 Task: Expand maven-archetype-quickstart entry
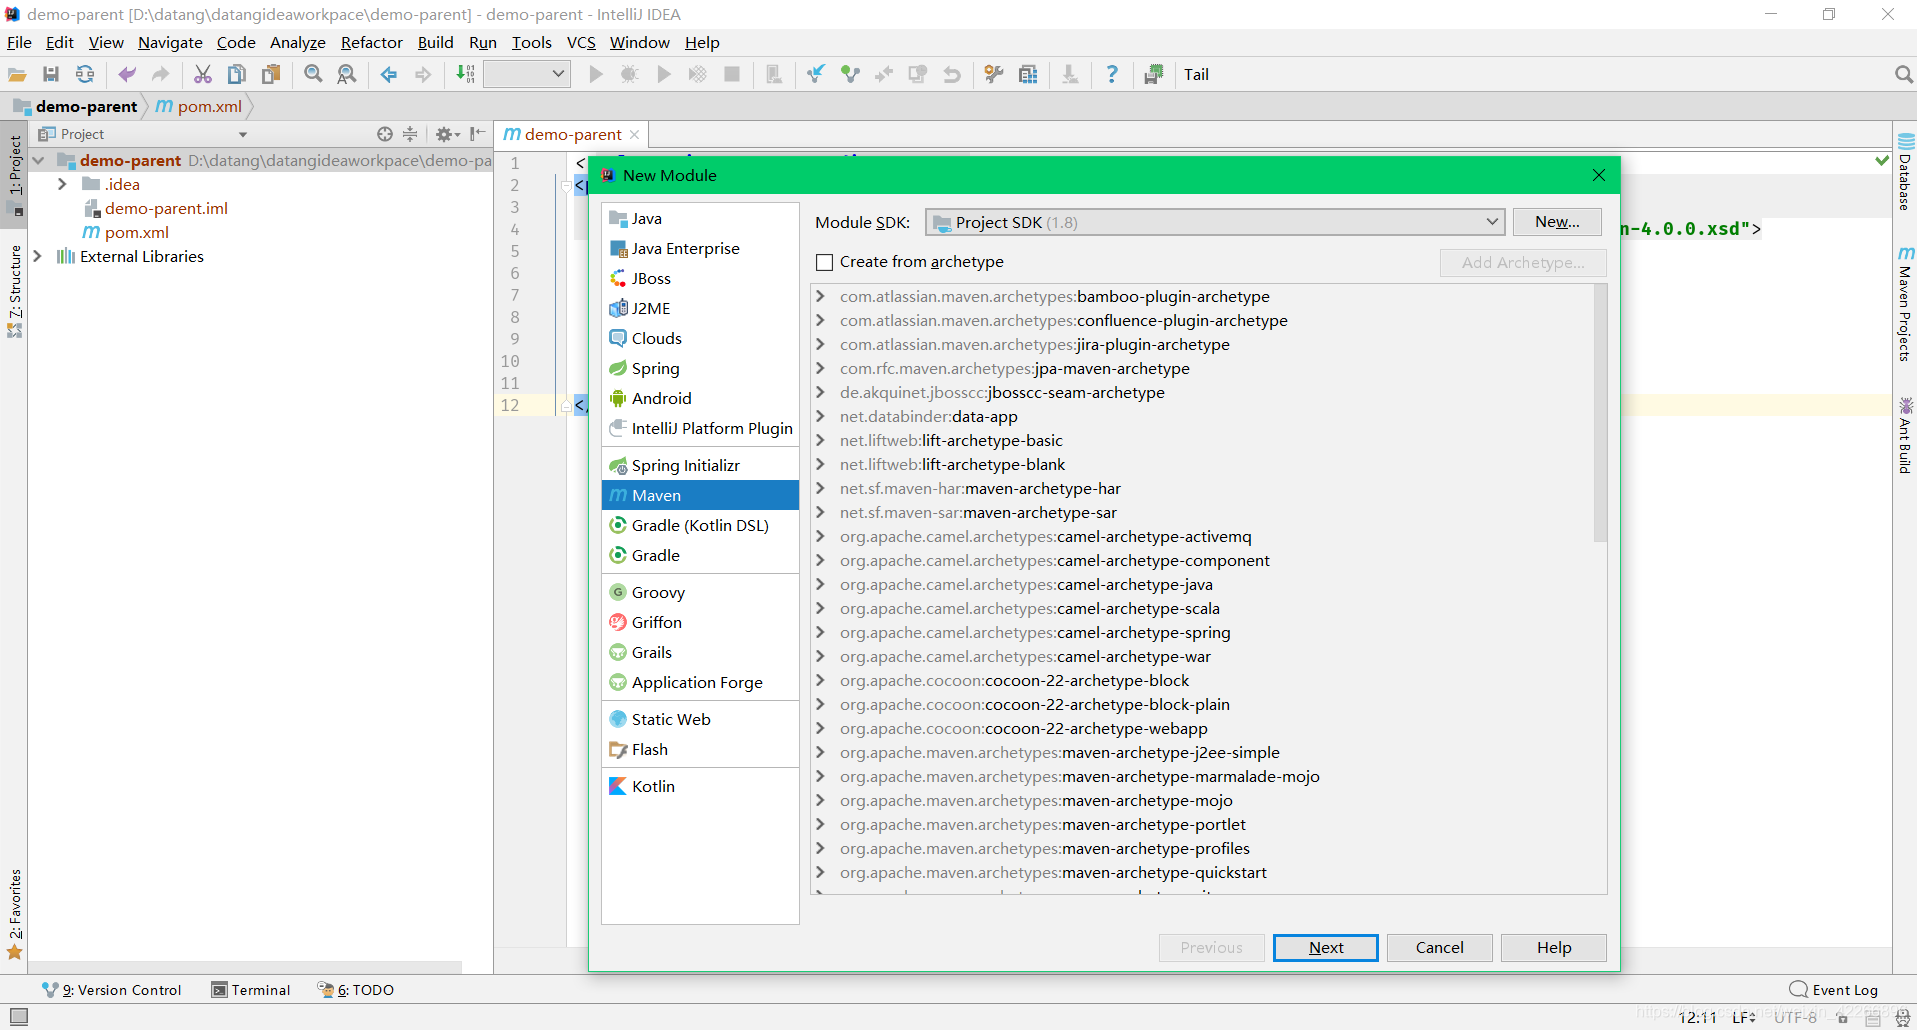point(821,872)
